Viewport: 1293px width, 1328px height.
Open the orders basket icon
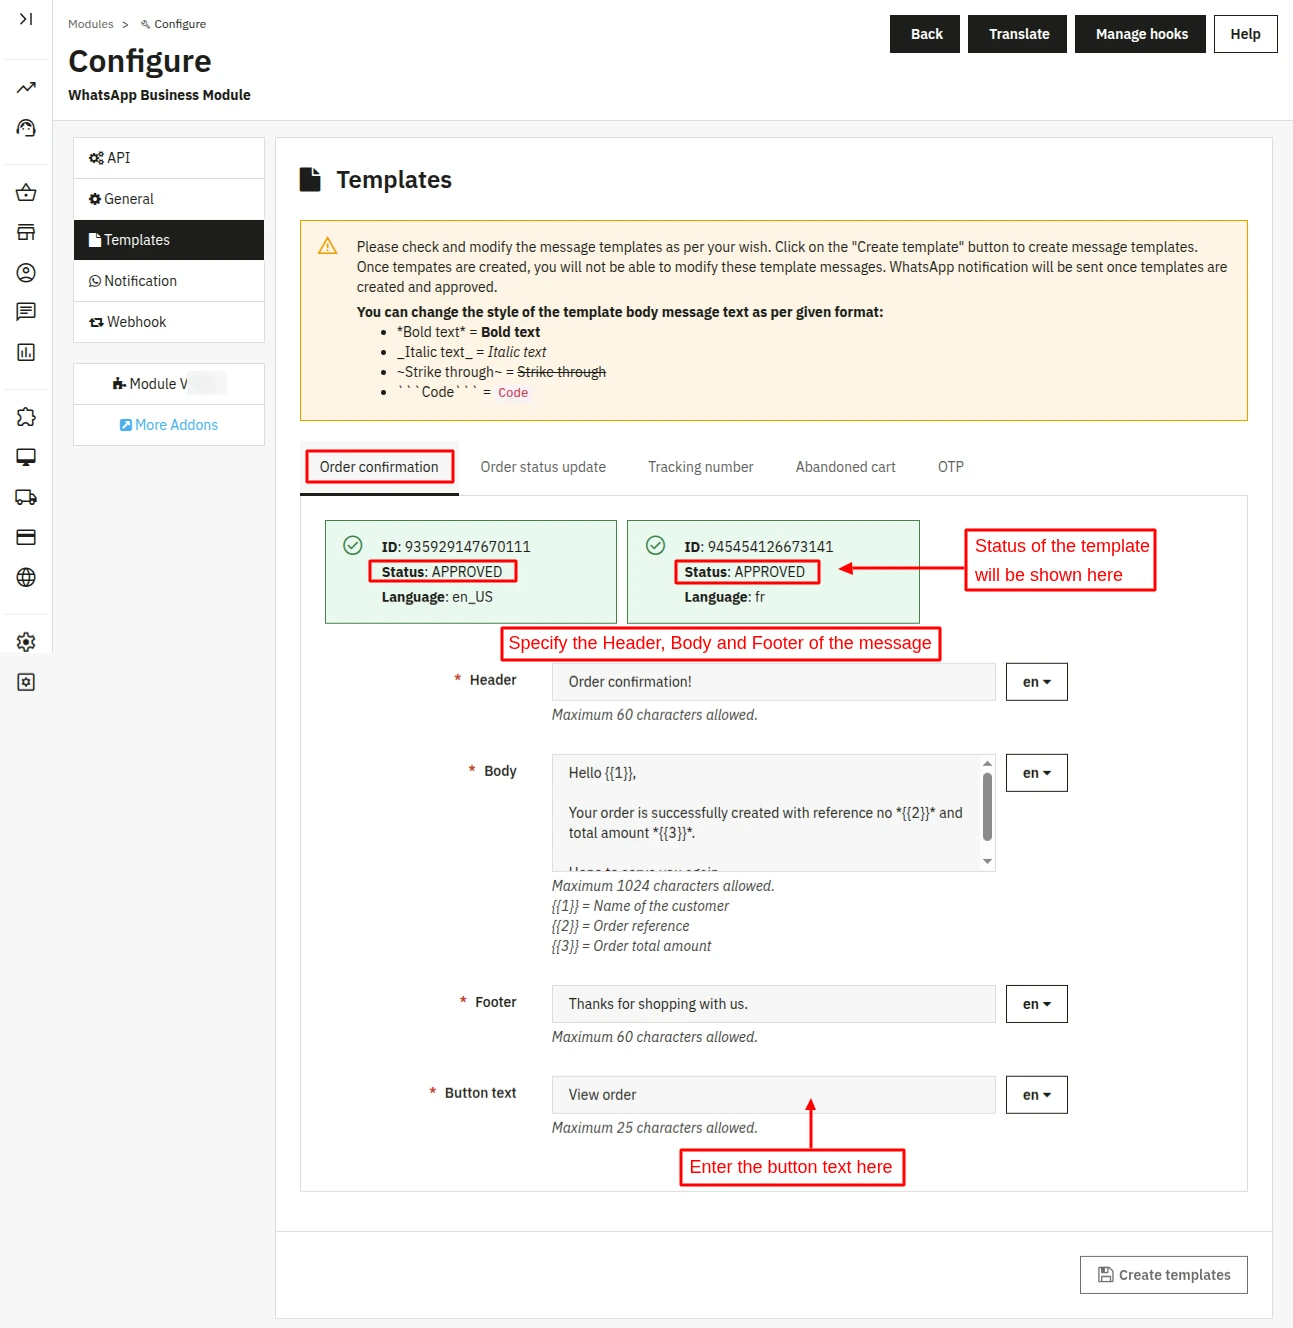point(26,192)
